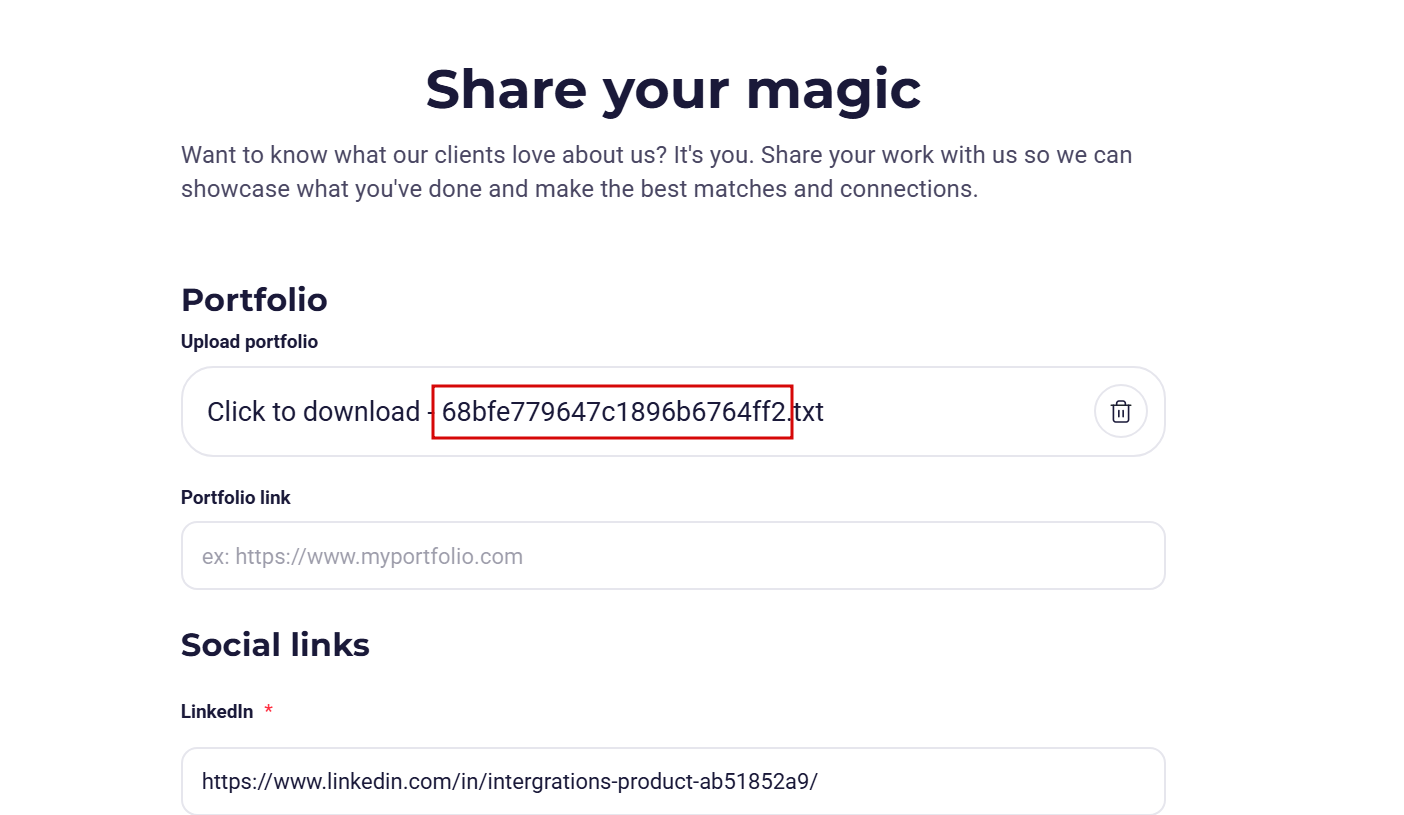Click the .txt extension of uploaded file

click(806, 412)
